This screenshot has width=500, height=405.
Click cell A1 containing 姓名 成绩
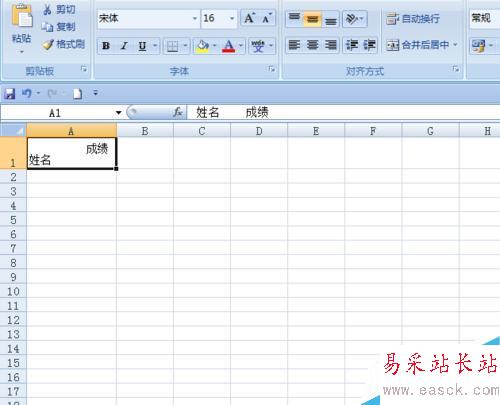pos(72,153)
